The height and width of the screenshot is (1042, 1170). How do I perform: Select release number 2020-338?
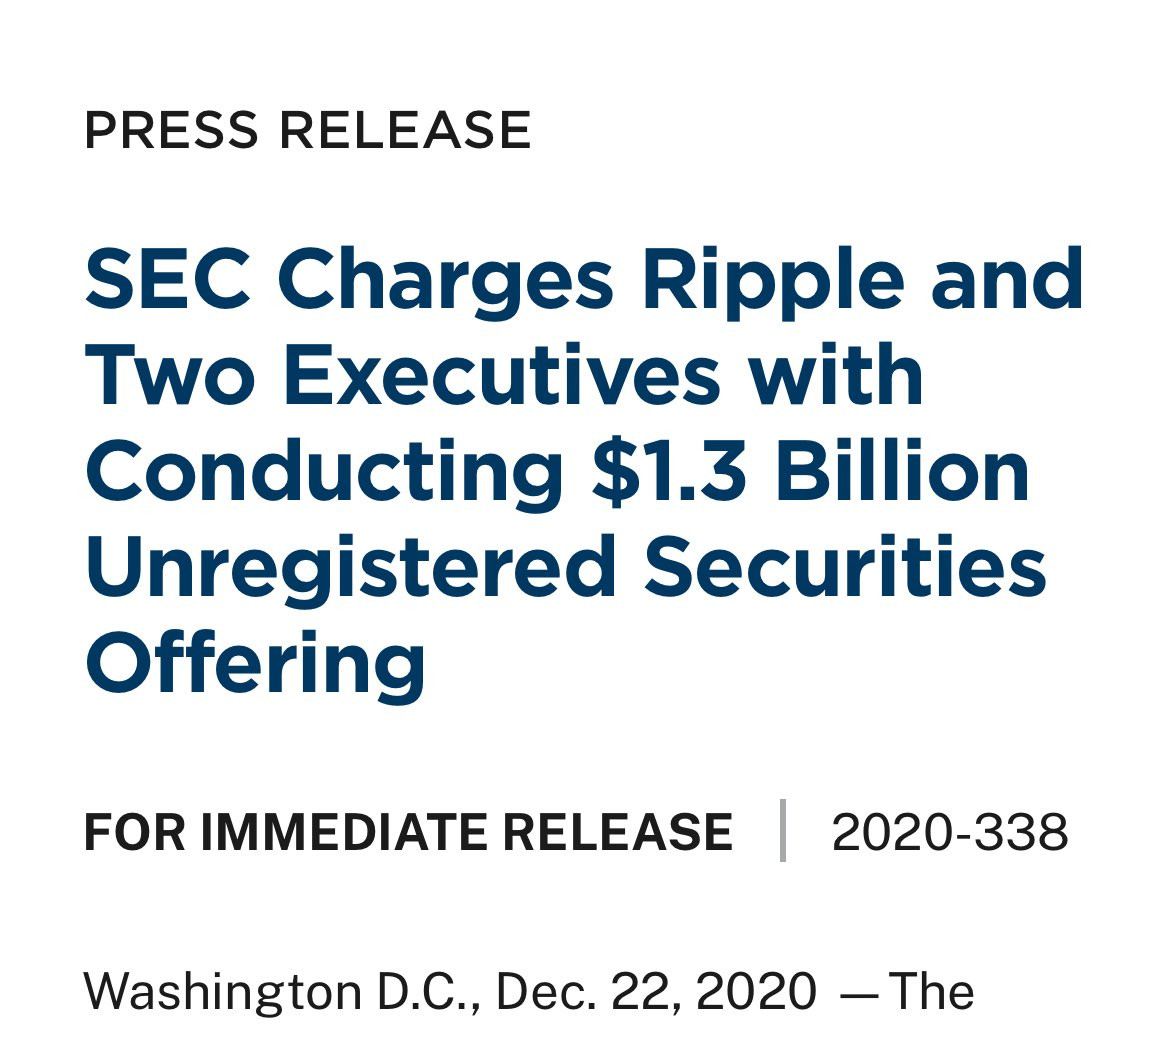[x=950, y=832]
